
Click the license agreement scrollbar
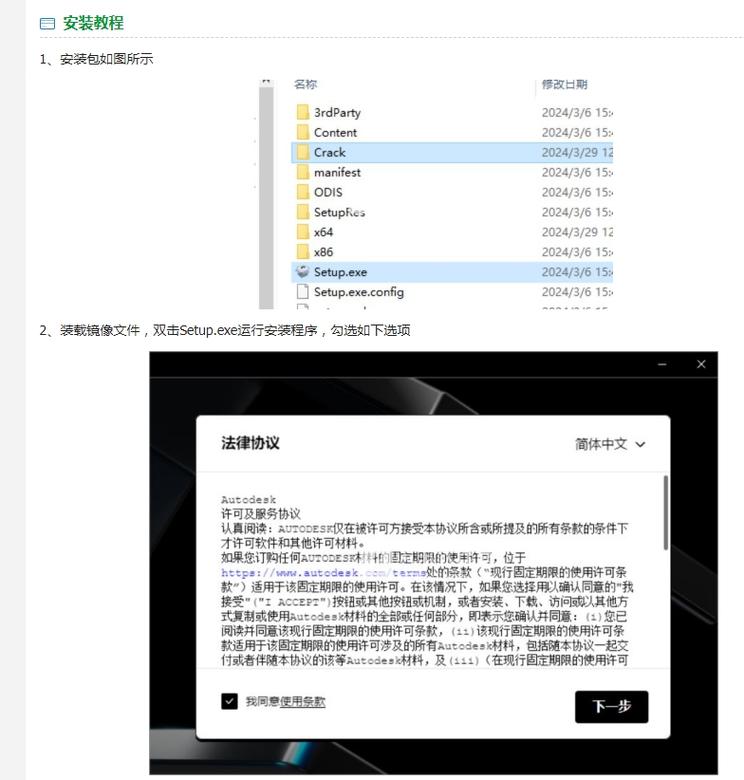coord(665,513)
